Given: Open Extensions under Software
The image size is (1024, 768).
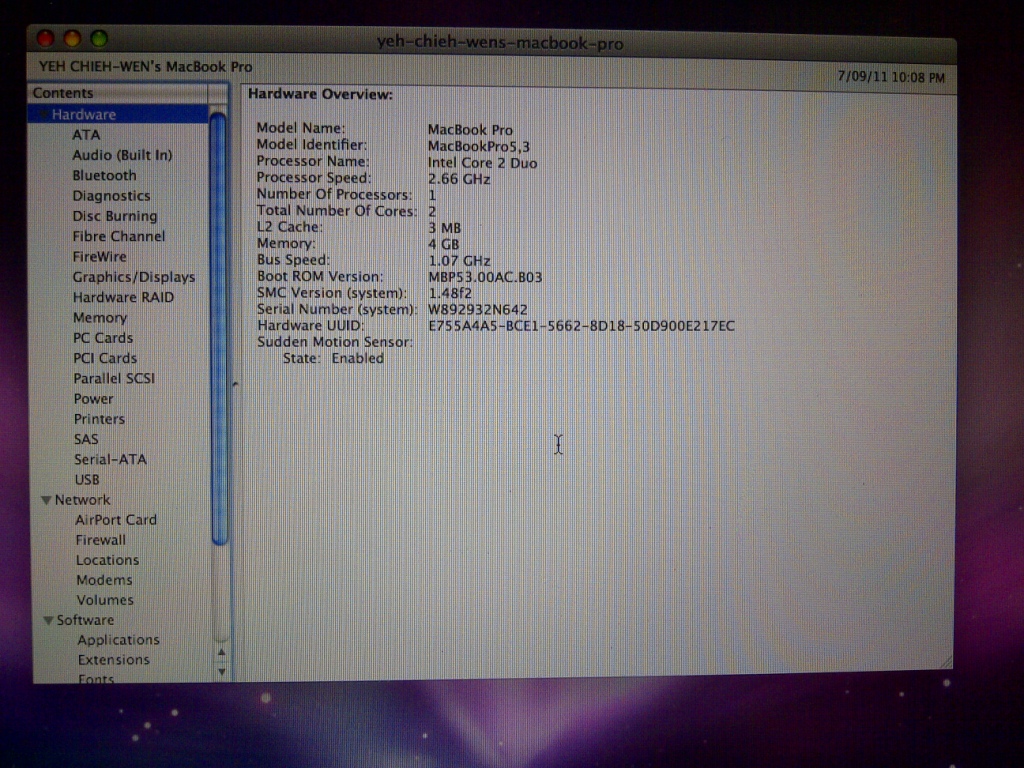Looking at the screenshot, I should pos(113,660).
